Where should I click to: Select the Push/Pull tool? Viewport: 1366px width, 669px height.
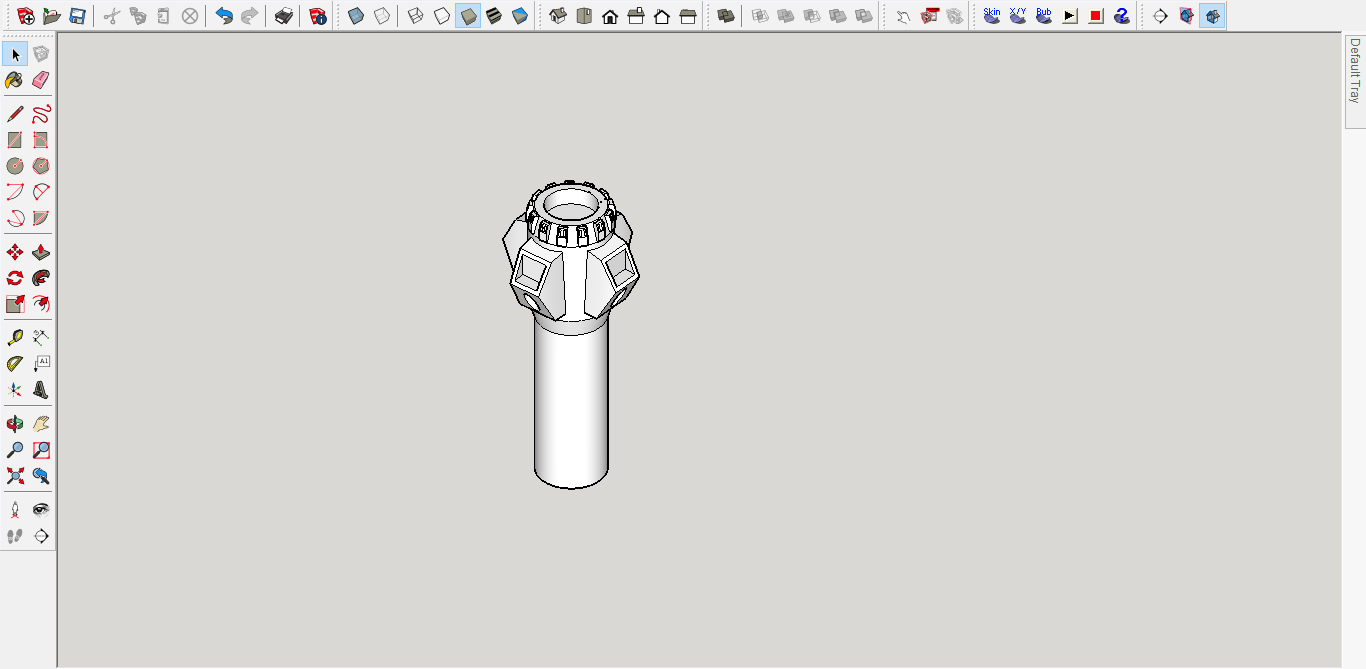pos(41,252)
